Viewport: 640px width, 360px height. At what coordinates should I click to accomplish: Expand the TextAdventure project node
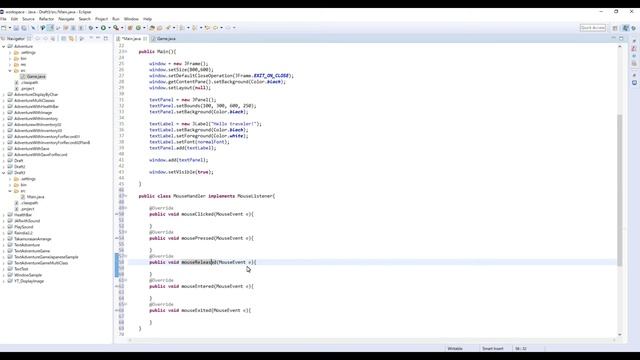[x=4, y=245]
